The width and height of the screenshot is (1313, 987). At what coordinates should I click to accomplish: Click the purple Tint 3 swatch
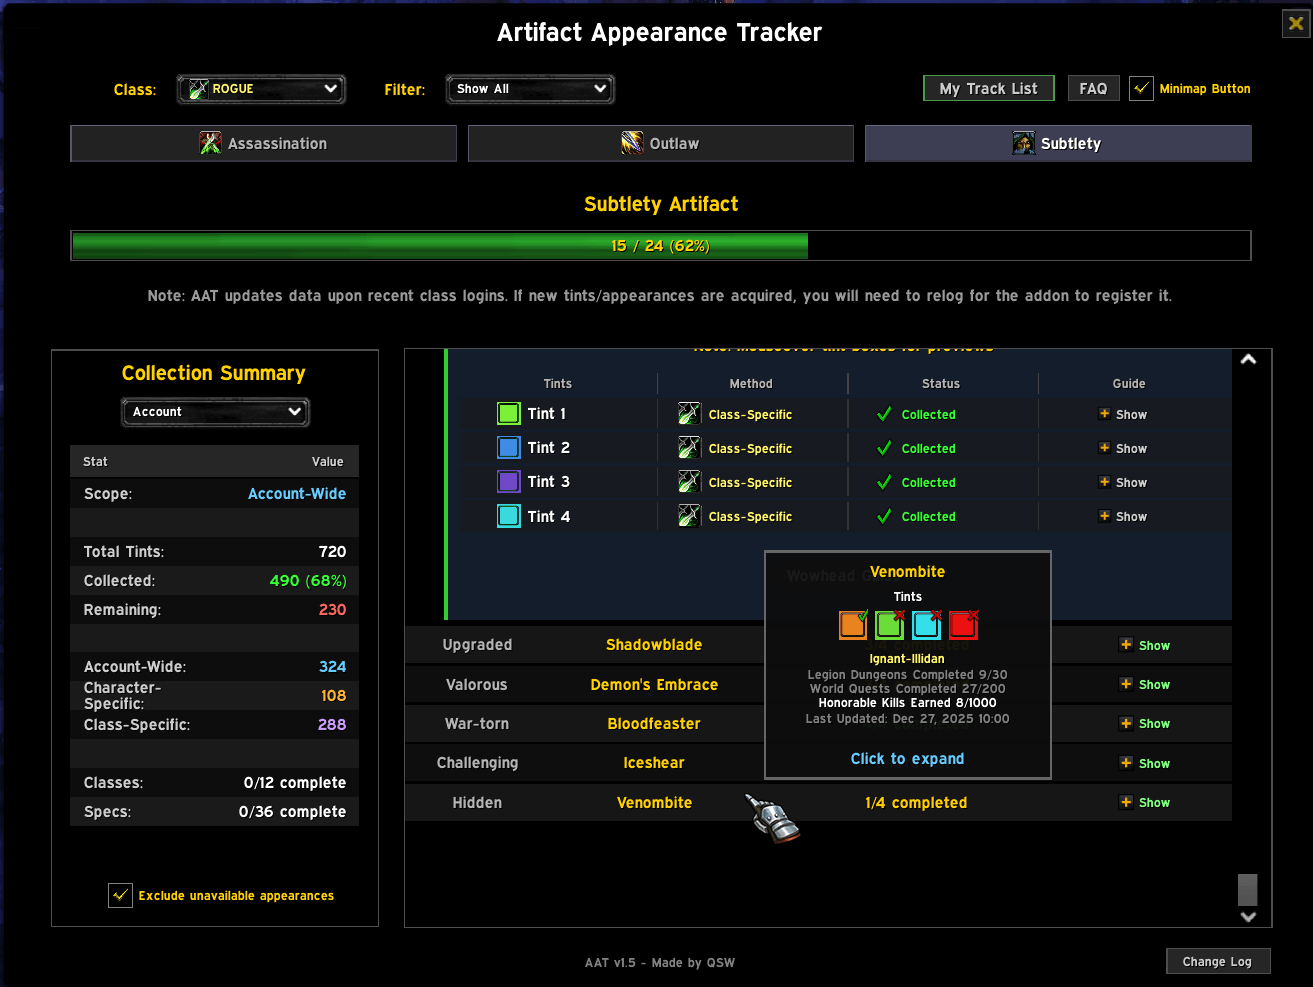coord(509,482)
